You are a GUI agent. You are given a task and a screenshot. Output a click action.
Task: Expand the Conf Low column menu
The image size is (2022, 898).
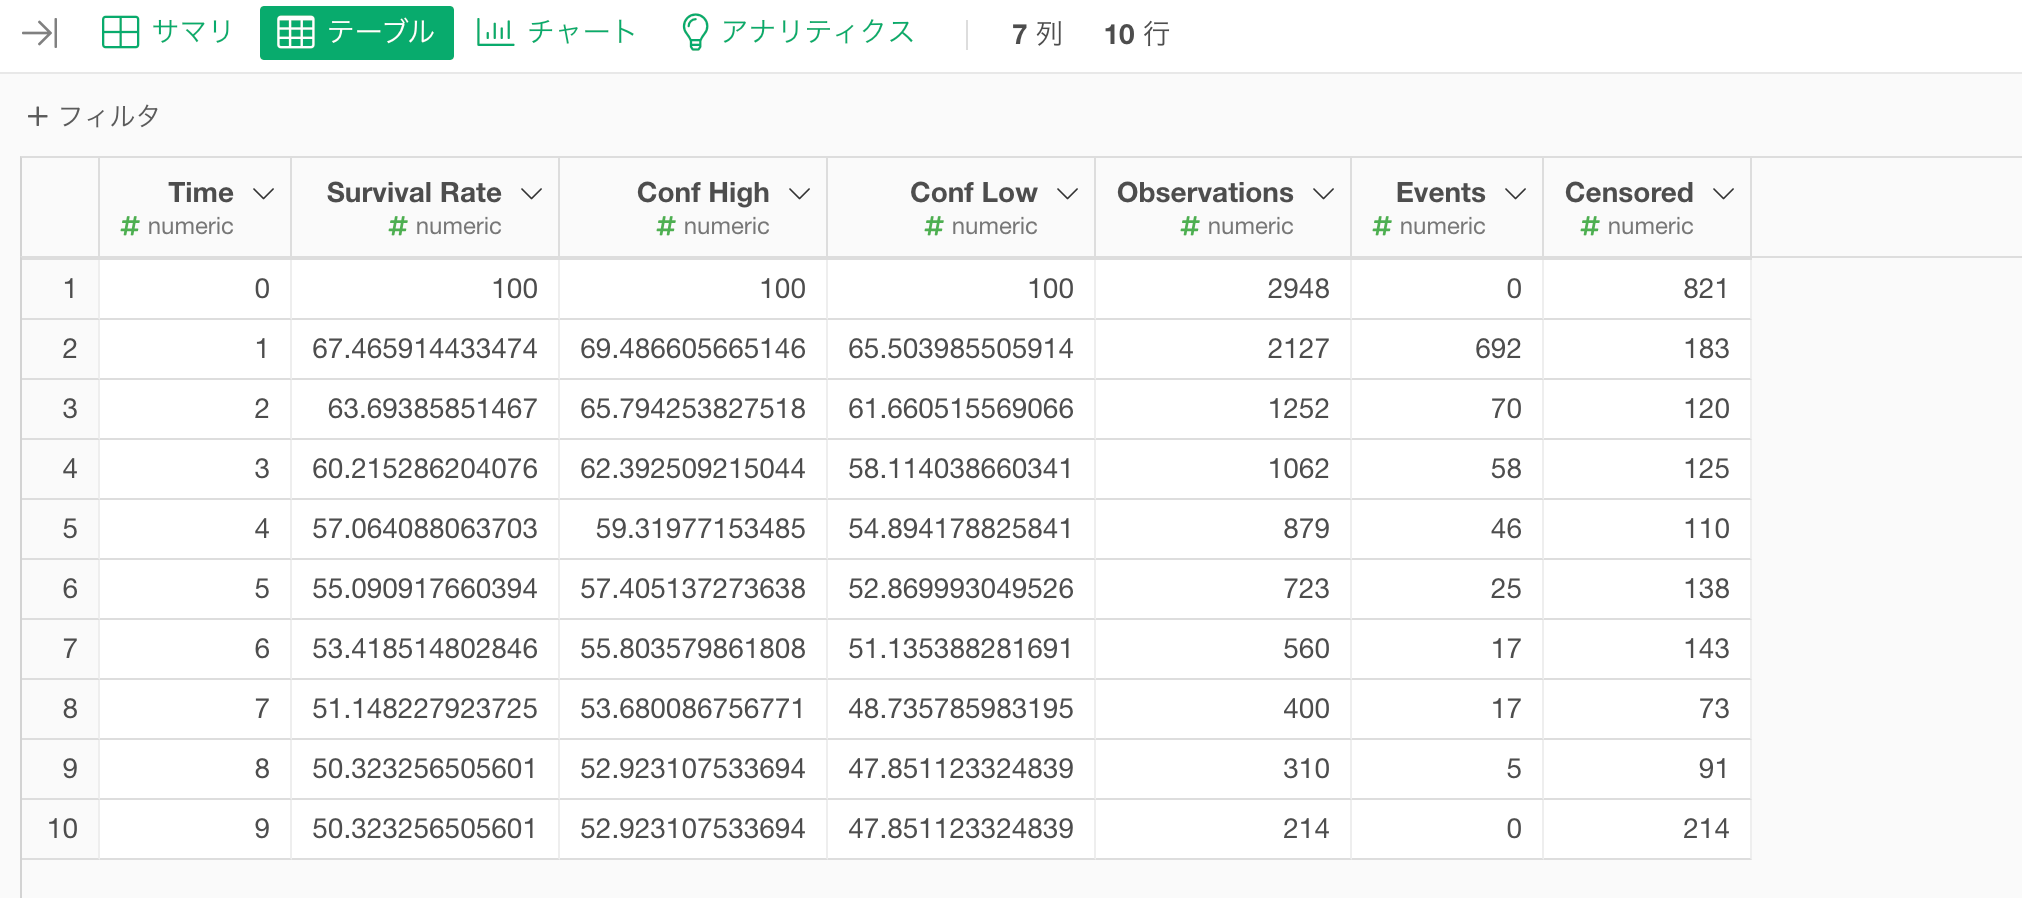pos(1068,193)
